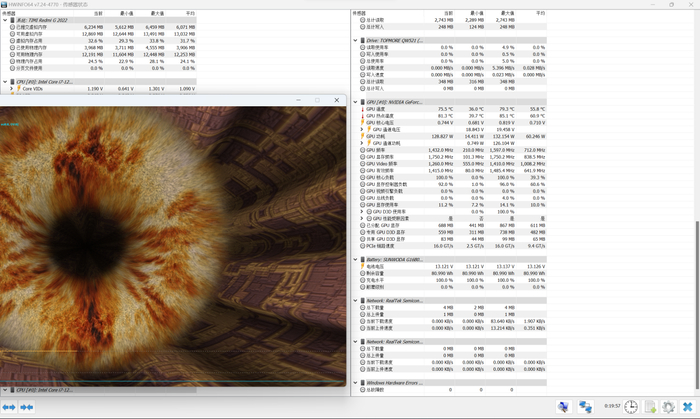Click the GPU power value 128.827 W
The image size is (700, 419).
[442, 136]
